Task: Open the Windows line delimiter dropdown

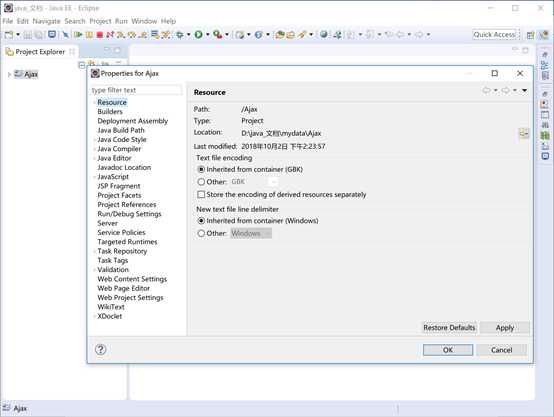Action: 251,233
